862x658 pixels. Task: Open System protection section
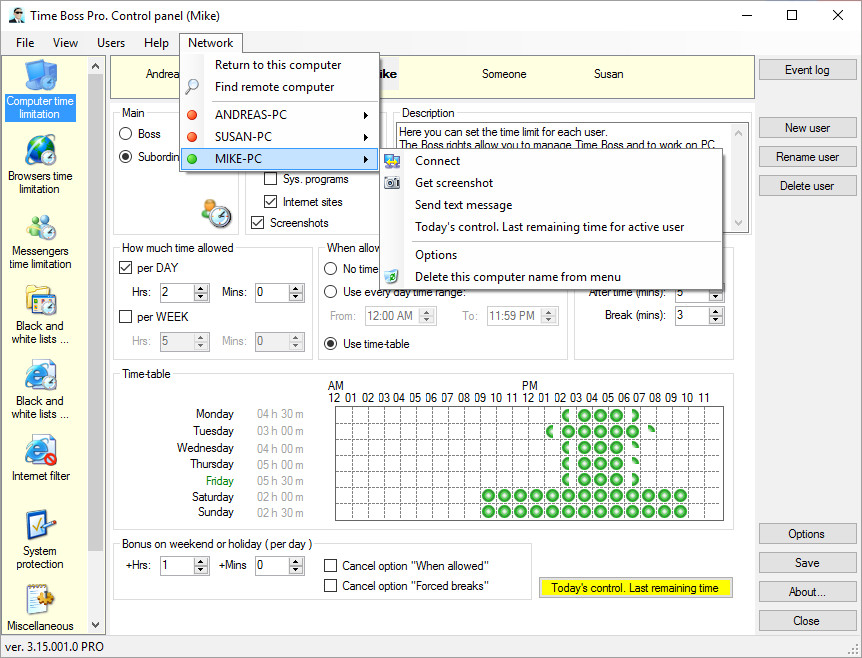coord(40,539)
